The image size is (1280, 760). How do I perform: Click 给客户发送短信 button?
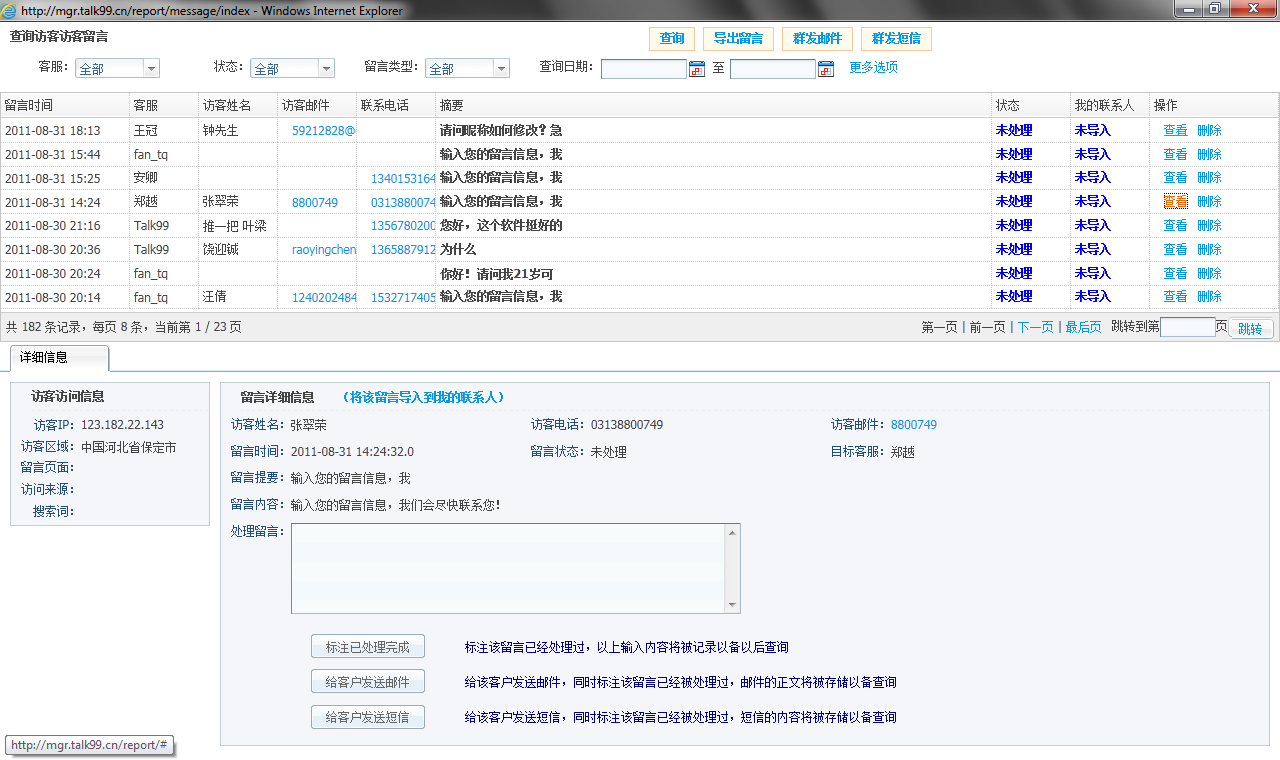tap(368, 717)
